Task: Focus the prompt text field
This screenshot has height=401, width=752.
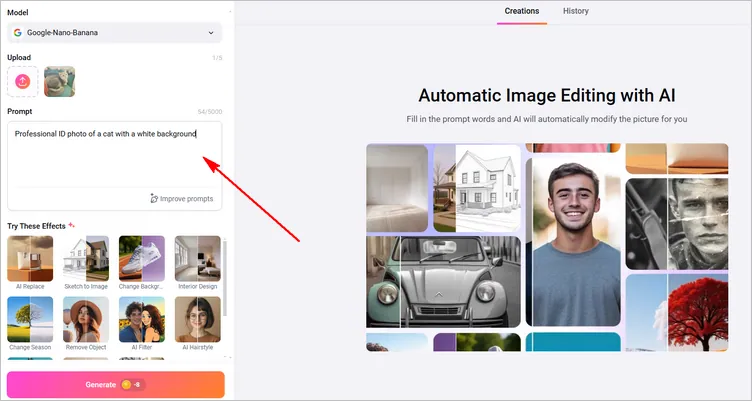Action: click(115, 154)
